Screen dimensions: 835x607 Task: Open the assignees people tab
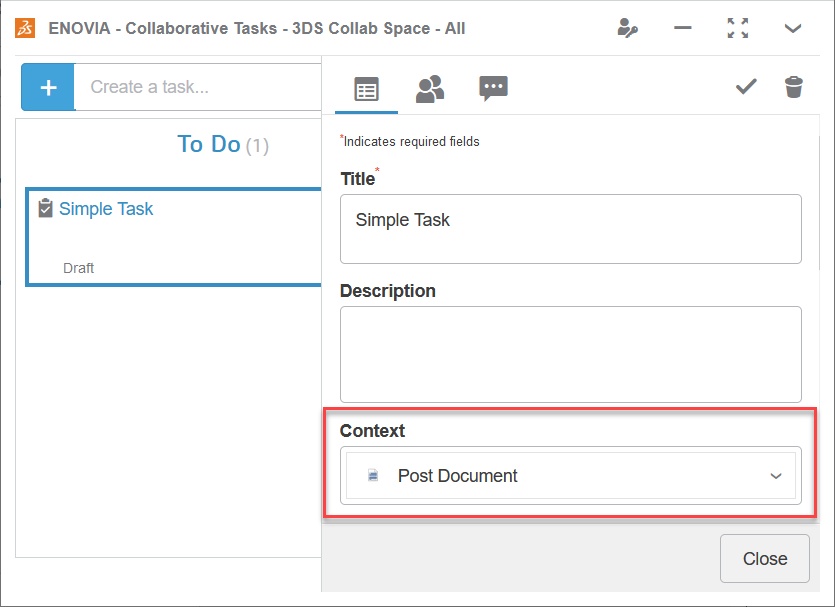click(x=430, y=89)
